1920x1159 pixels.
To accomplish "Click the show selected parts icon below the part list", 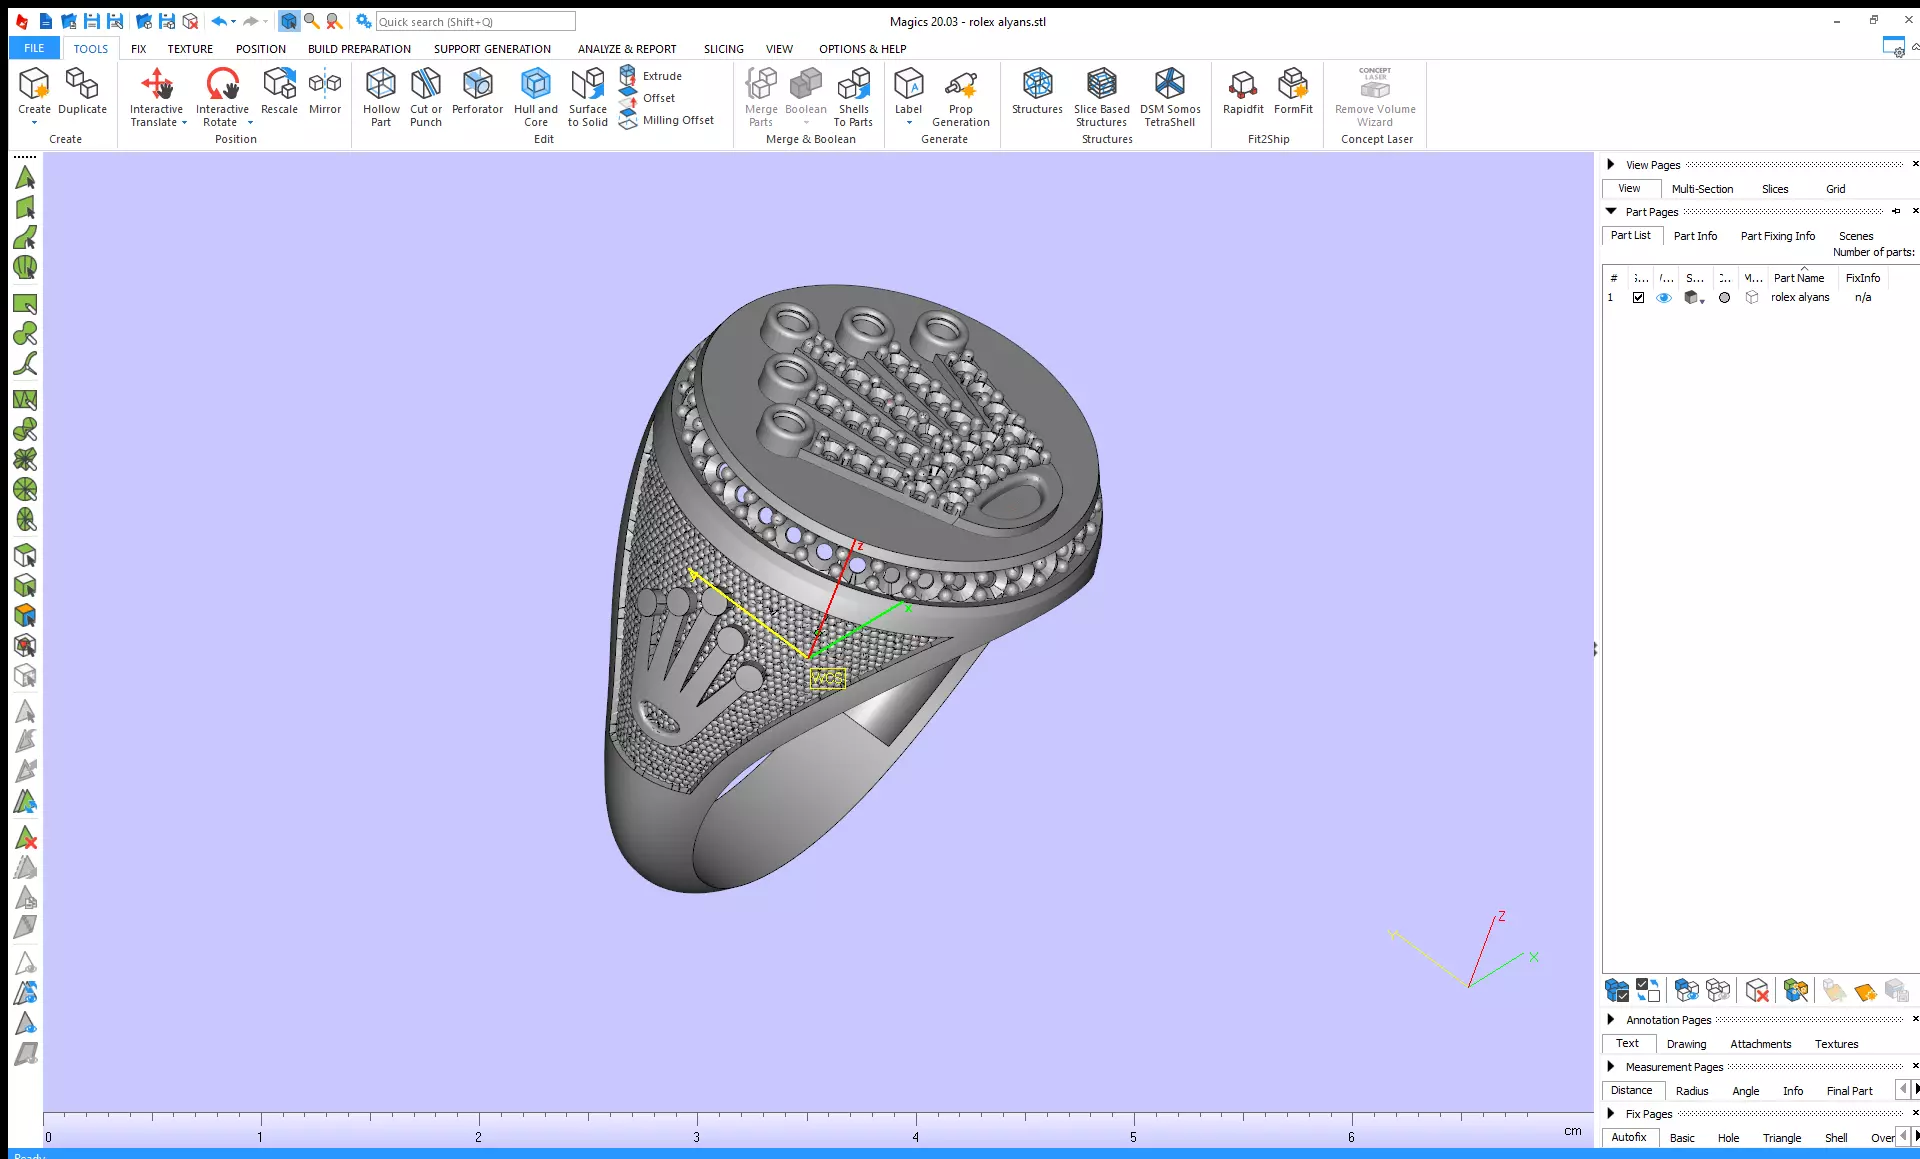I will pyautogui.click(x=1687, y=990).
